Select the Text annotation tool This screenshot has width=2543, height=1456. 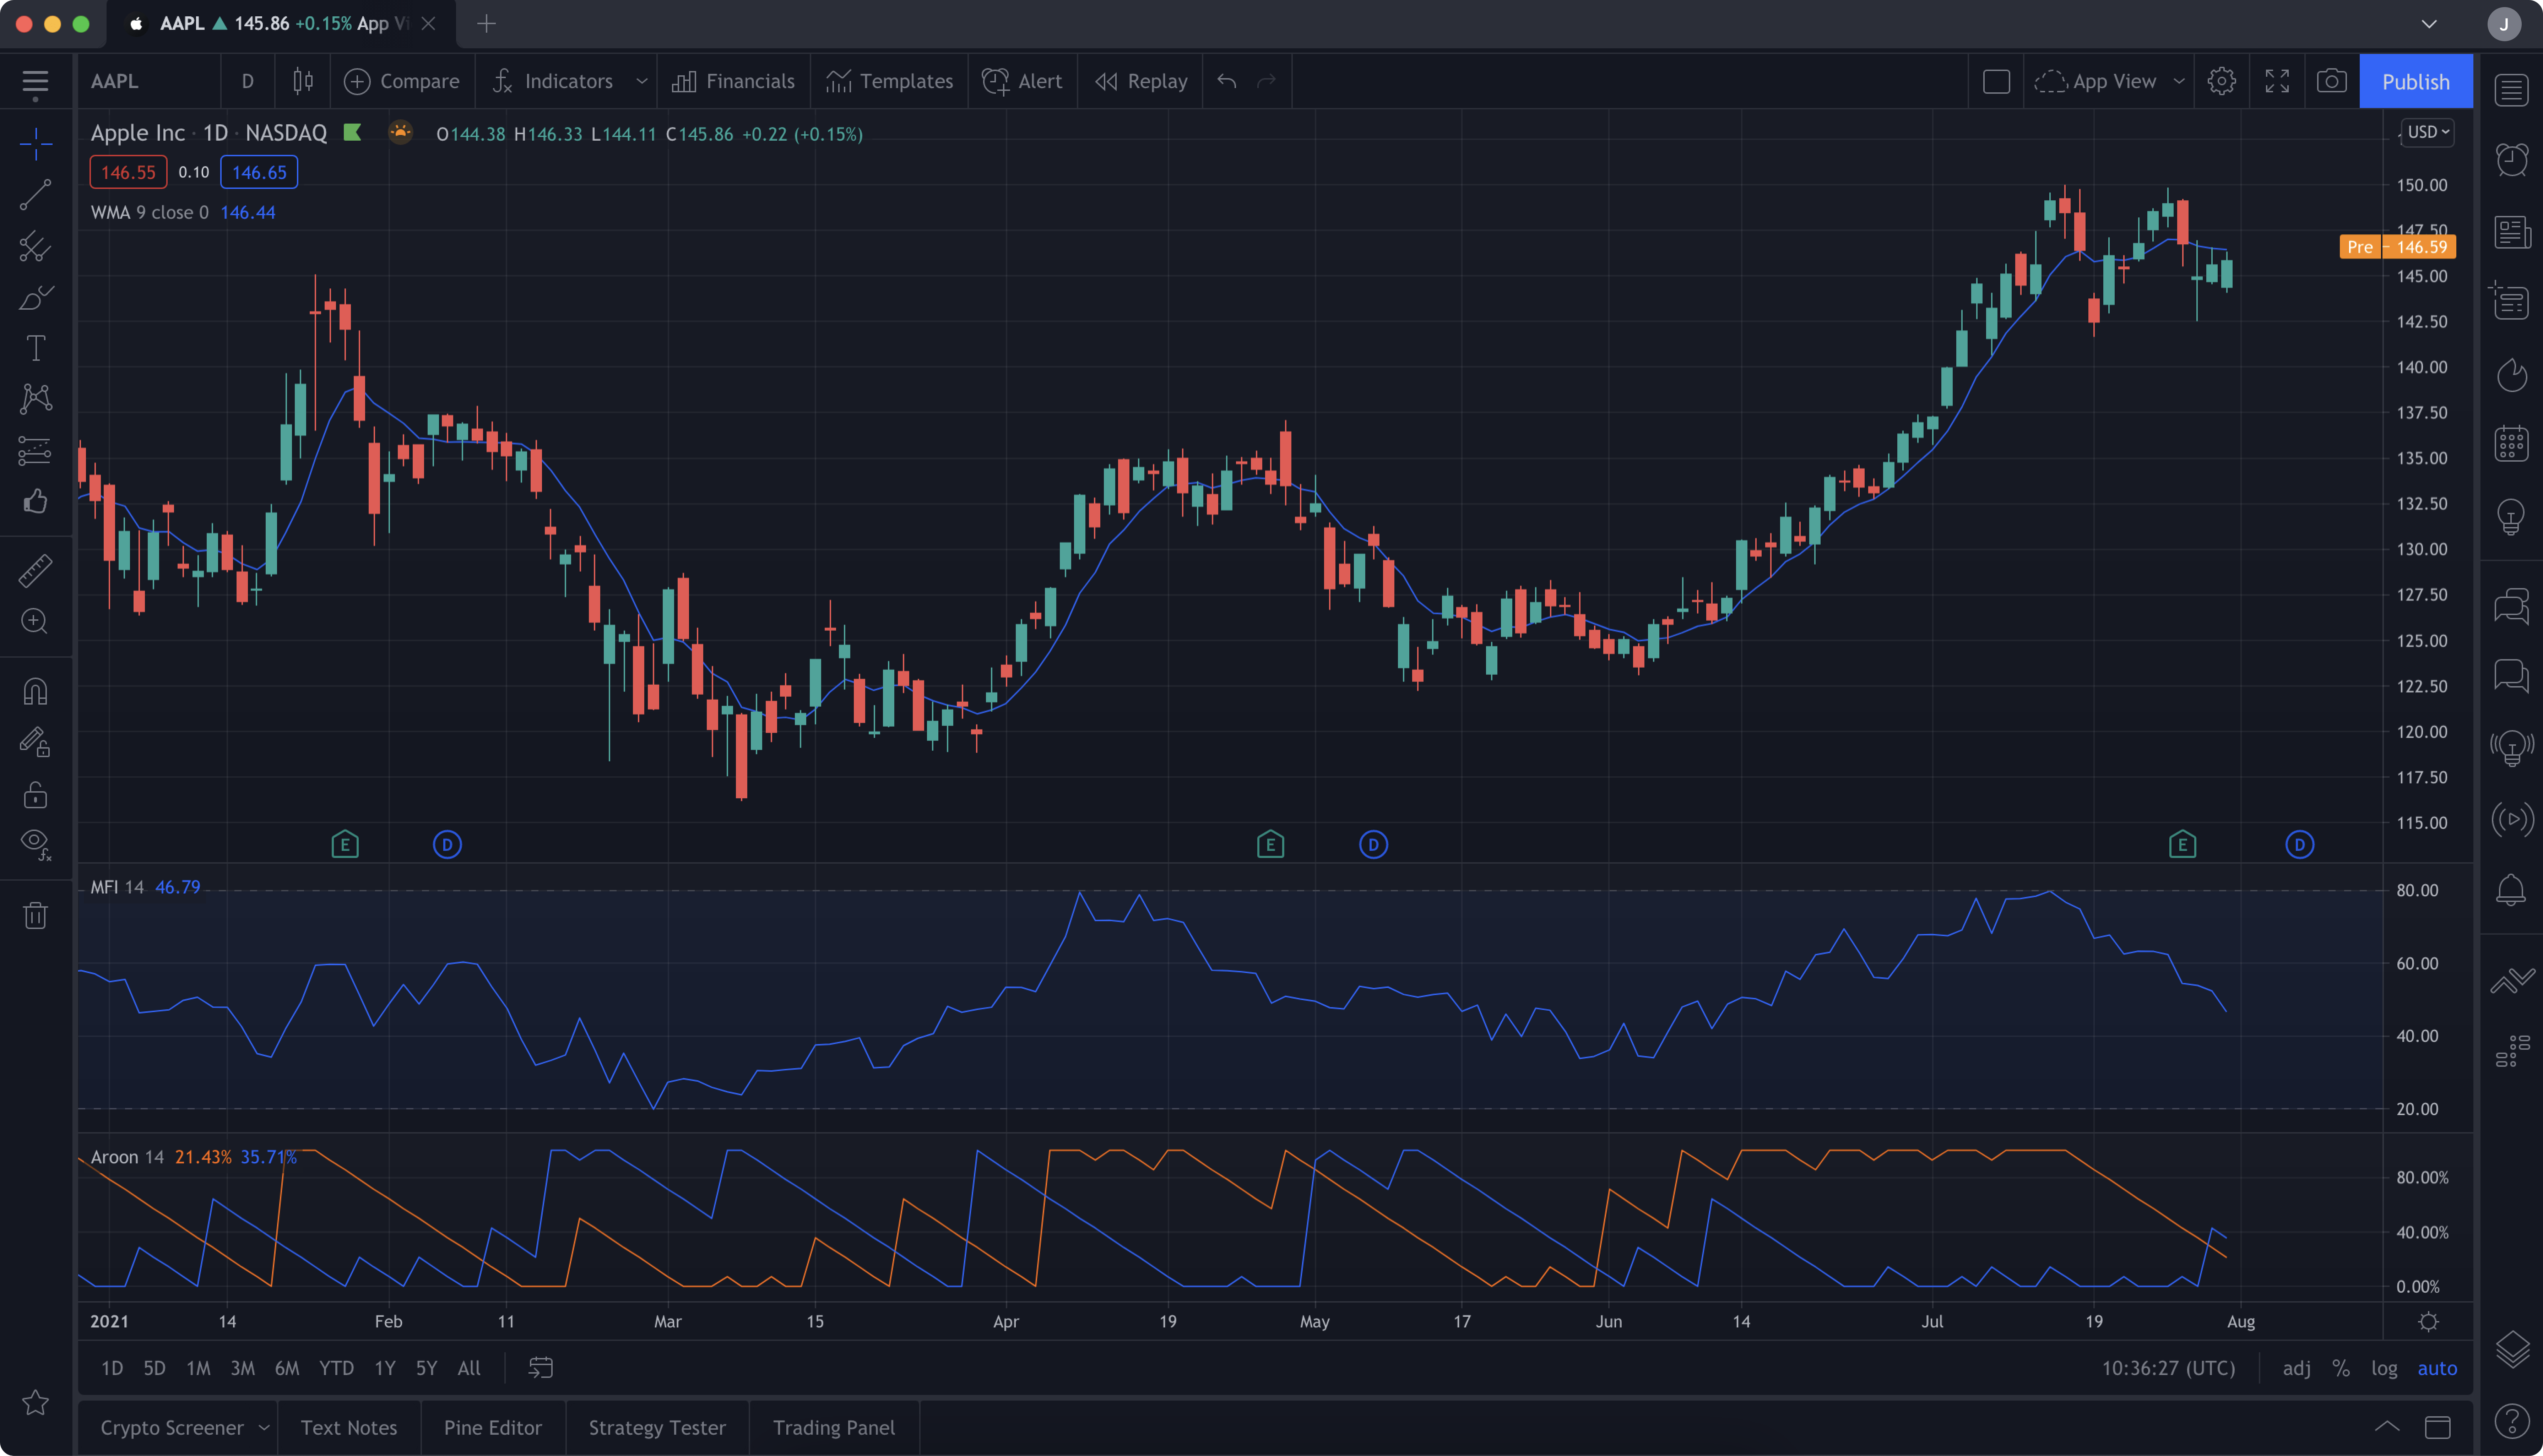[35, 348]
